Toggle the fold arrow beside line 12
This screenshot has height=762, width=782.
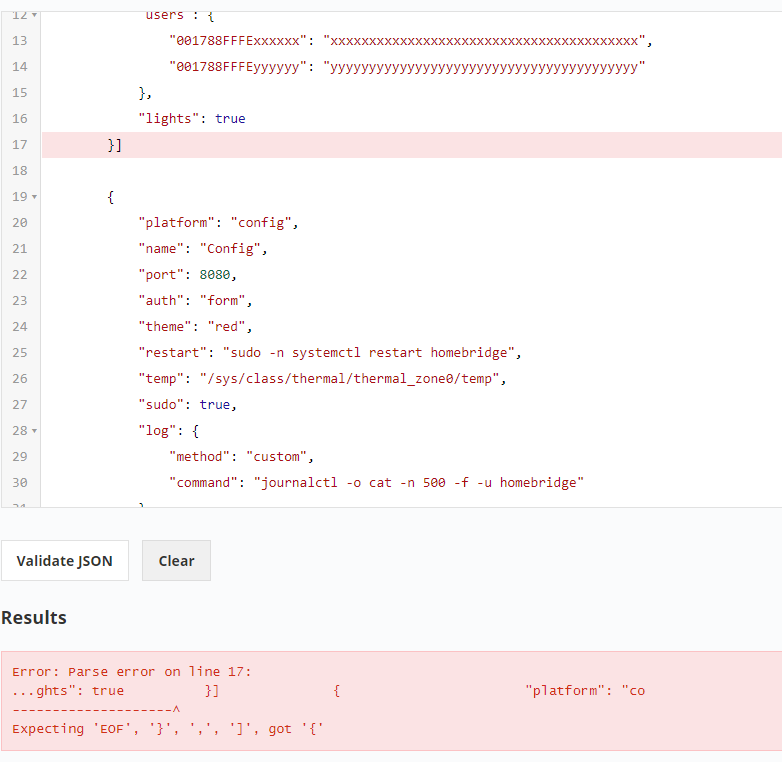pos(35,16)
